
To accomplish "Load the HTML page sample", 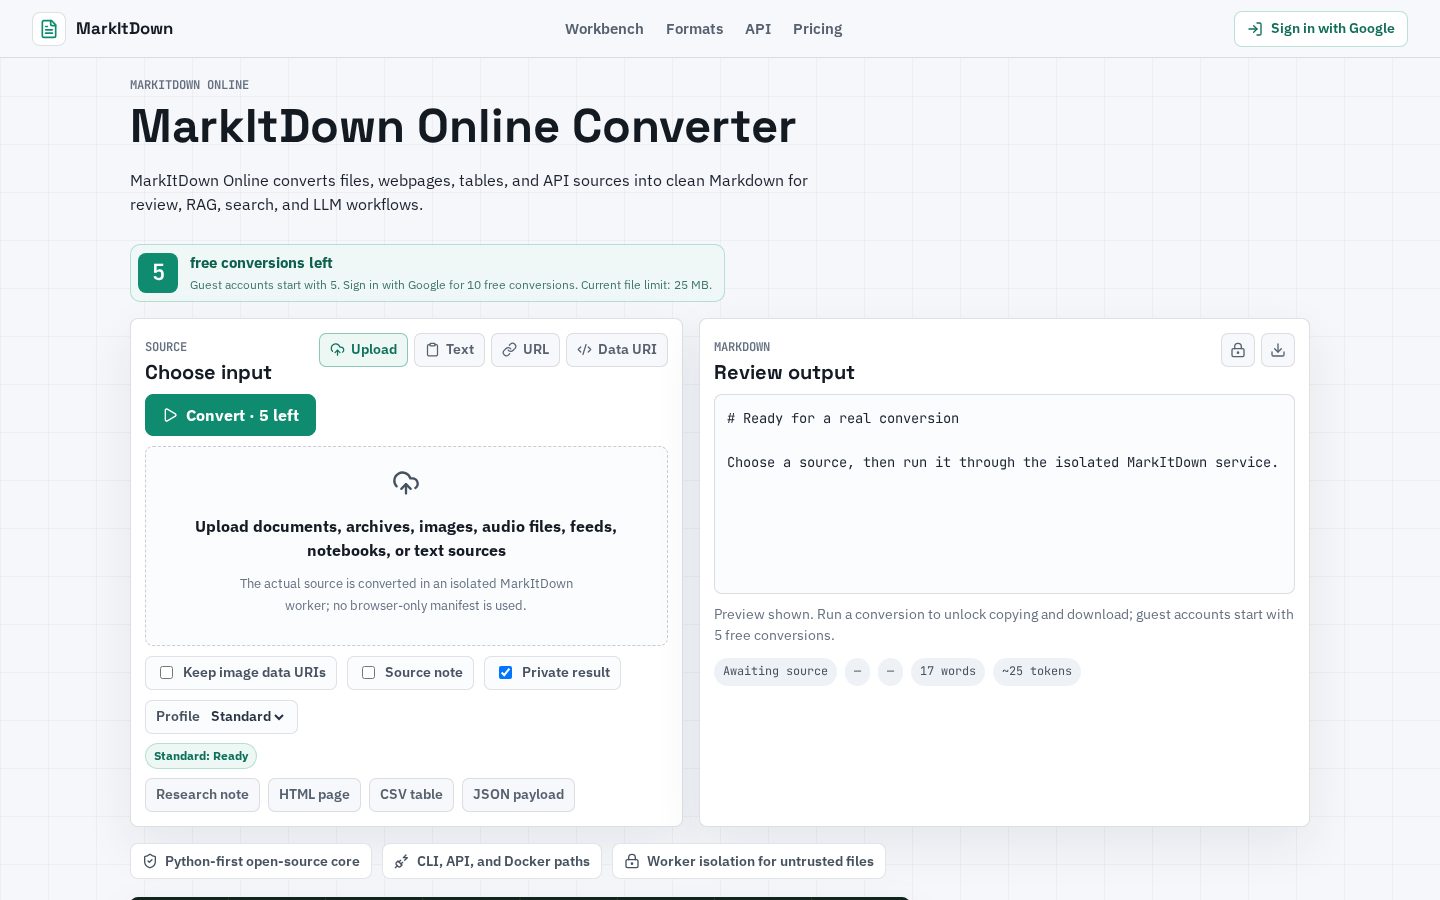I will pyautogui.click(x=314, y=795).
